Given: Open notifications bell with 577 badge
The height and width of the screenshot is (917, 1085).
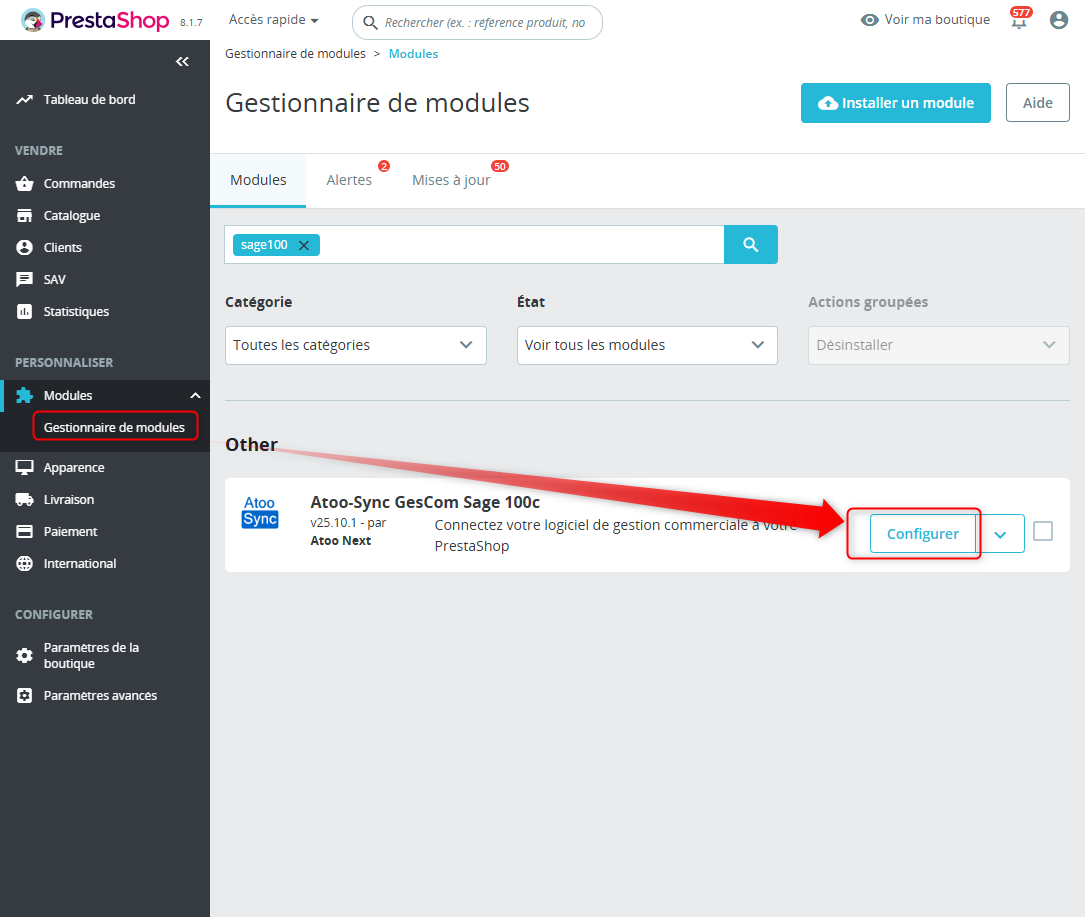Looking at the screenshot, I should tap(1019, 19).
